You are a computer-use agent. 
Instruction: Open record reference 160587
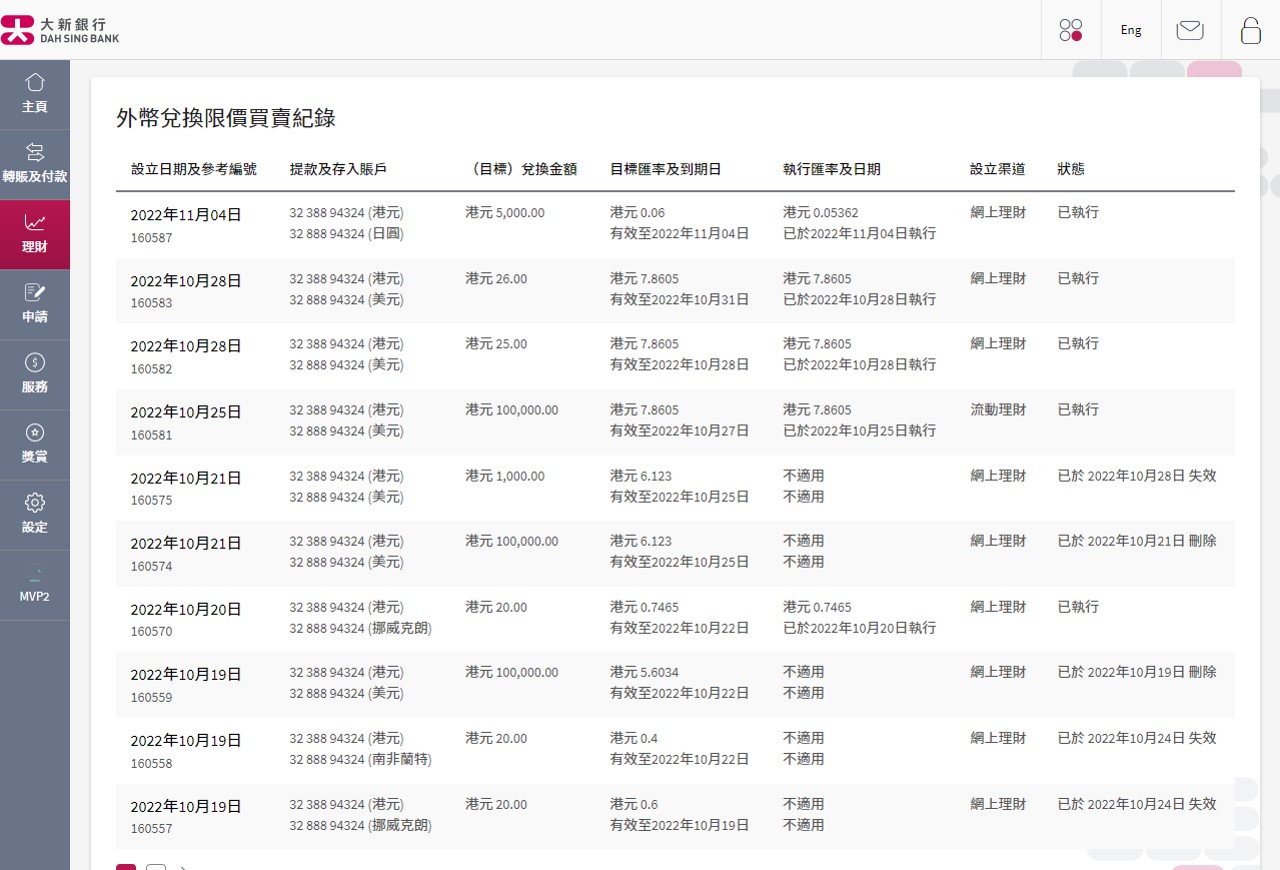151,238
